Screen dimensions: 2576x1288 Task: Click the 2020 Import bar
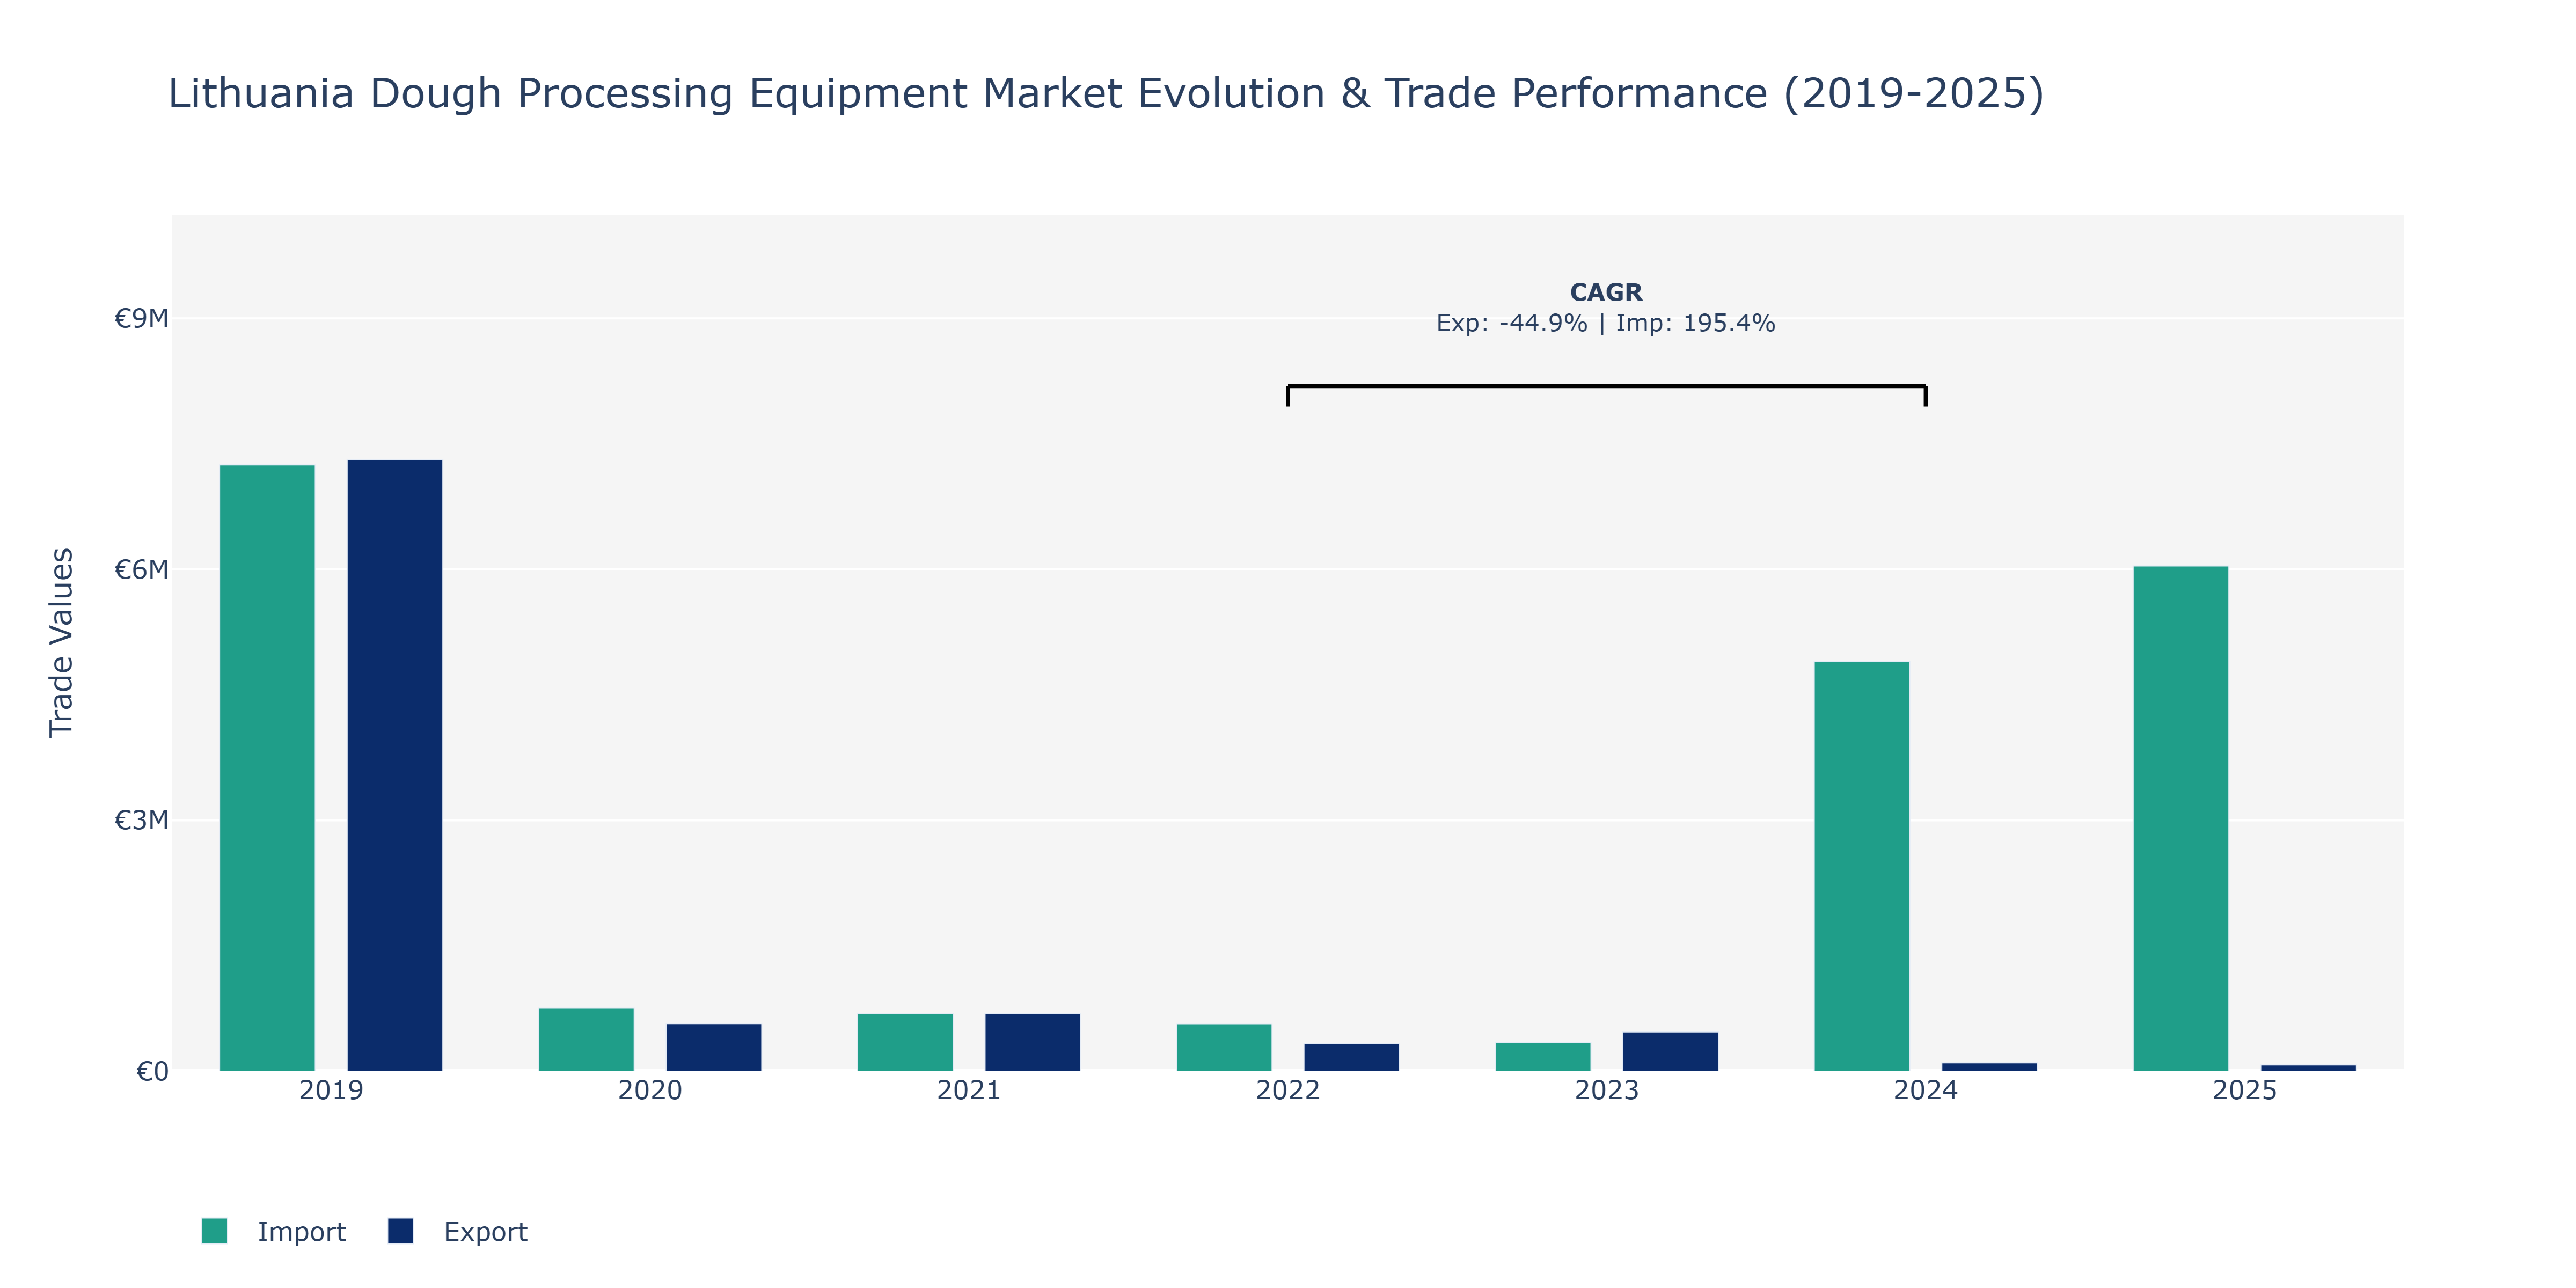tap(586, 1040)
